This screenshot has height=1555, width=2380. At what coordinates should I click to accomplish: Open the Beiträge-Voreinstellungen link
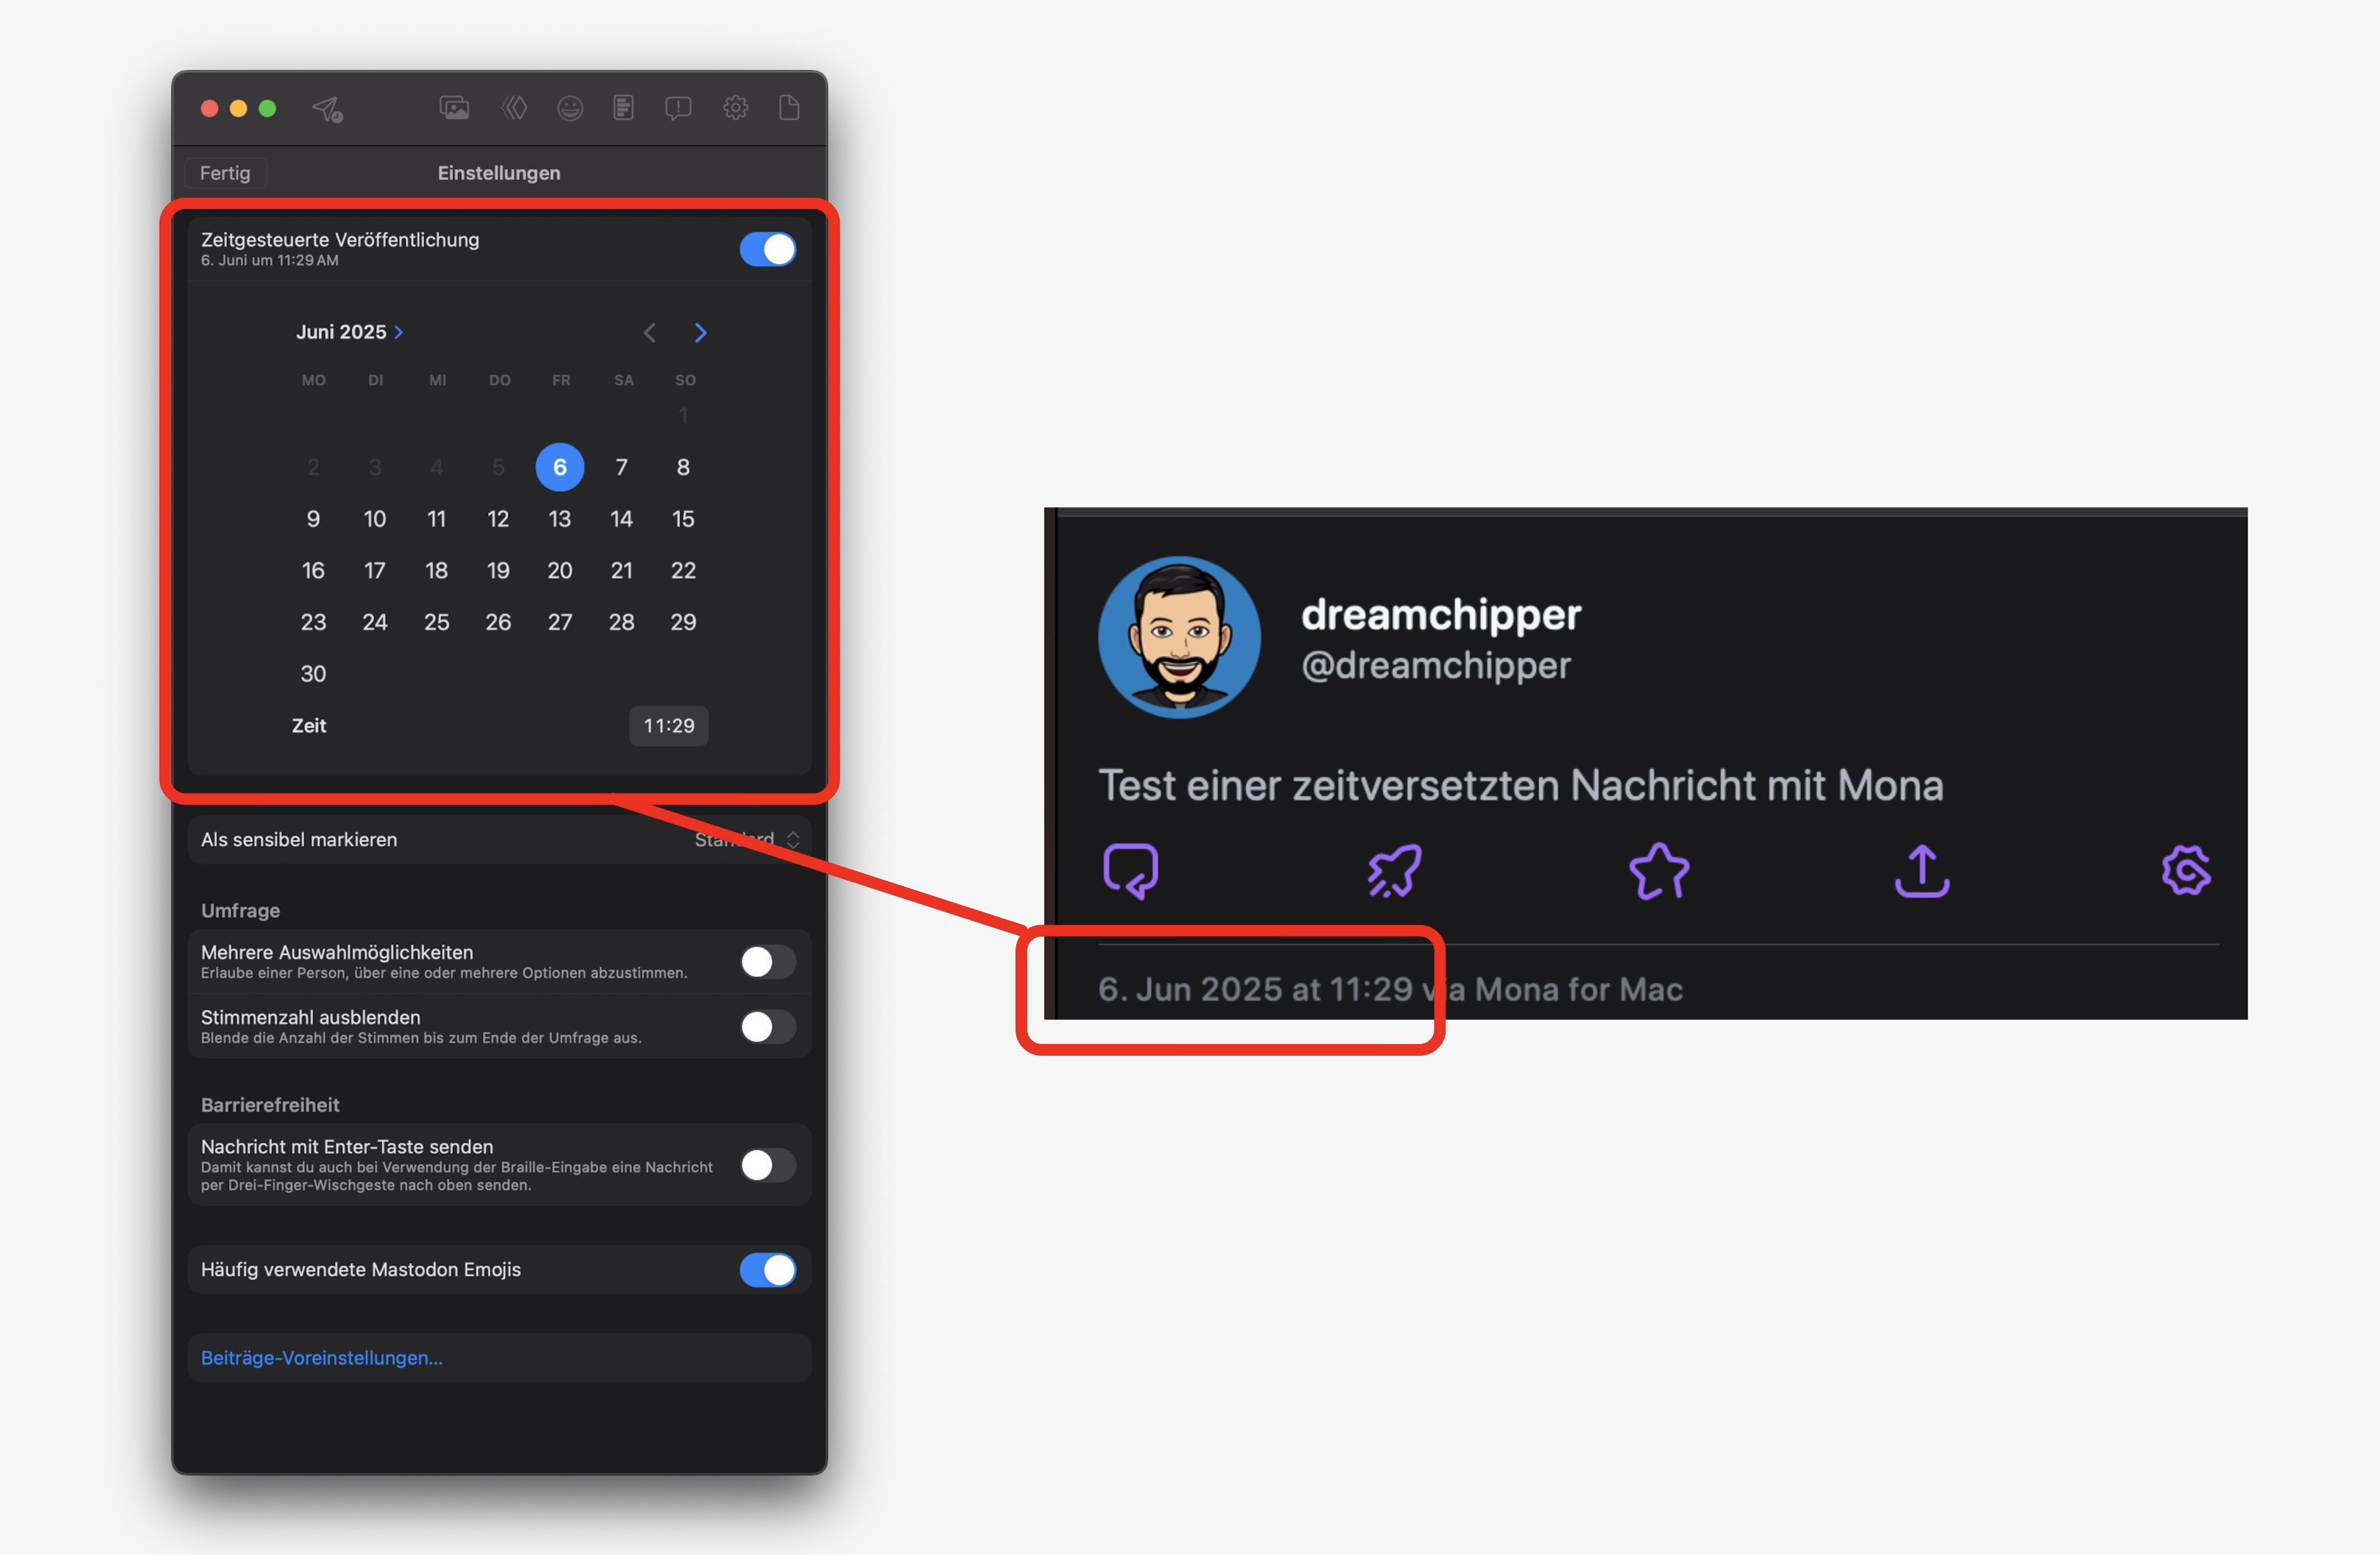[x=321, y=1358]
